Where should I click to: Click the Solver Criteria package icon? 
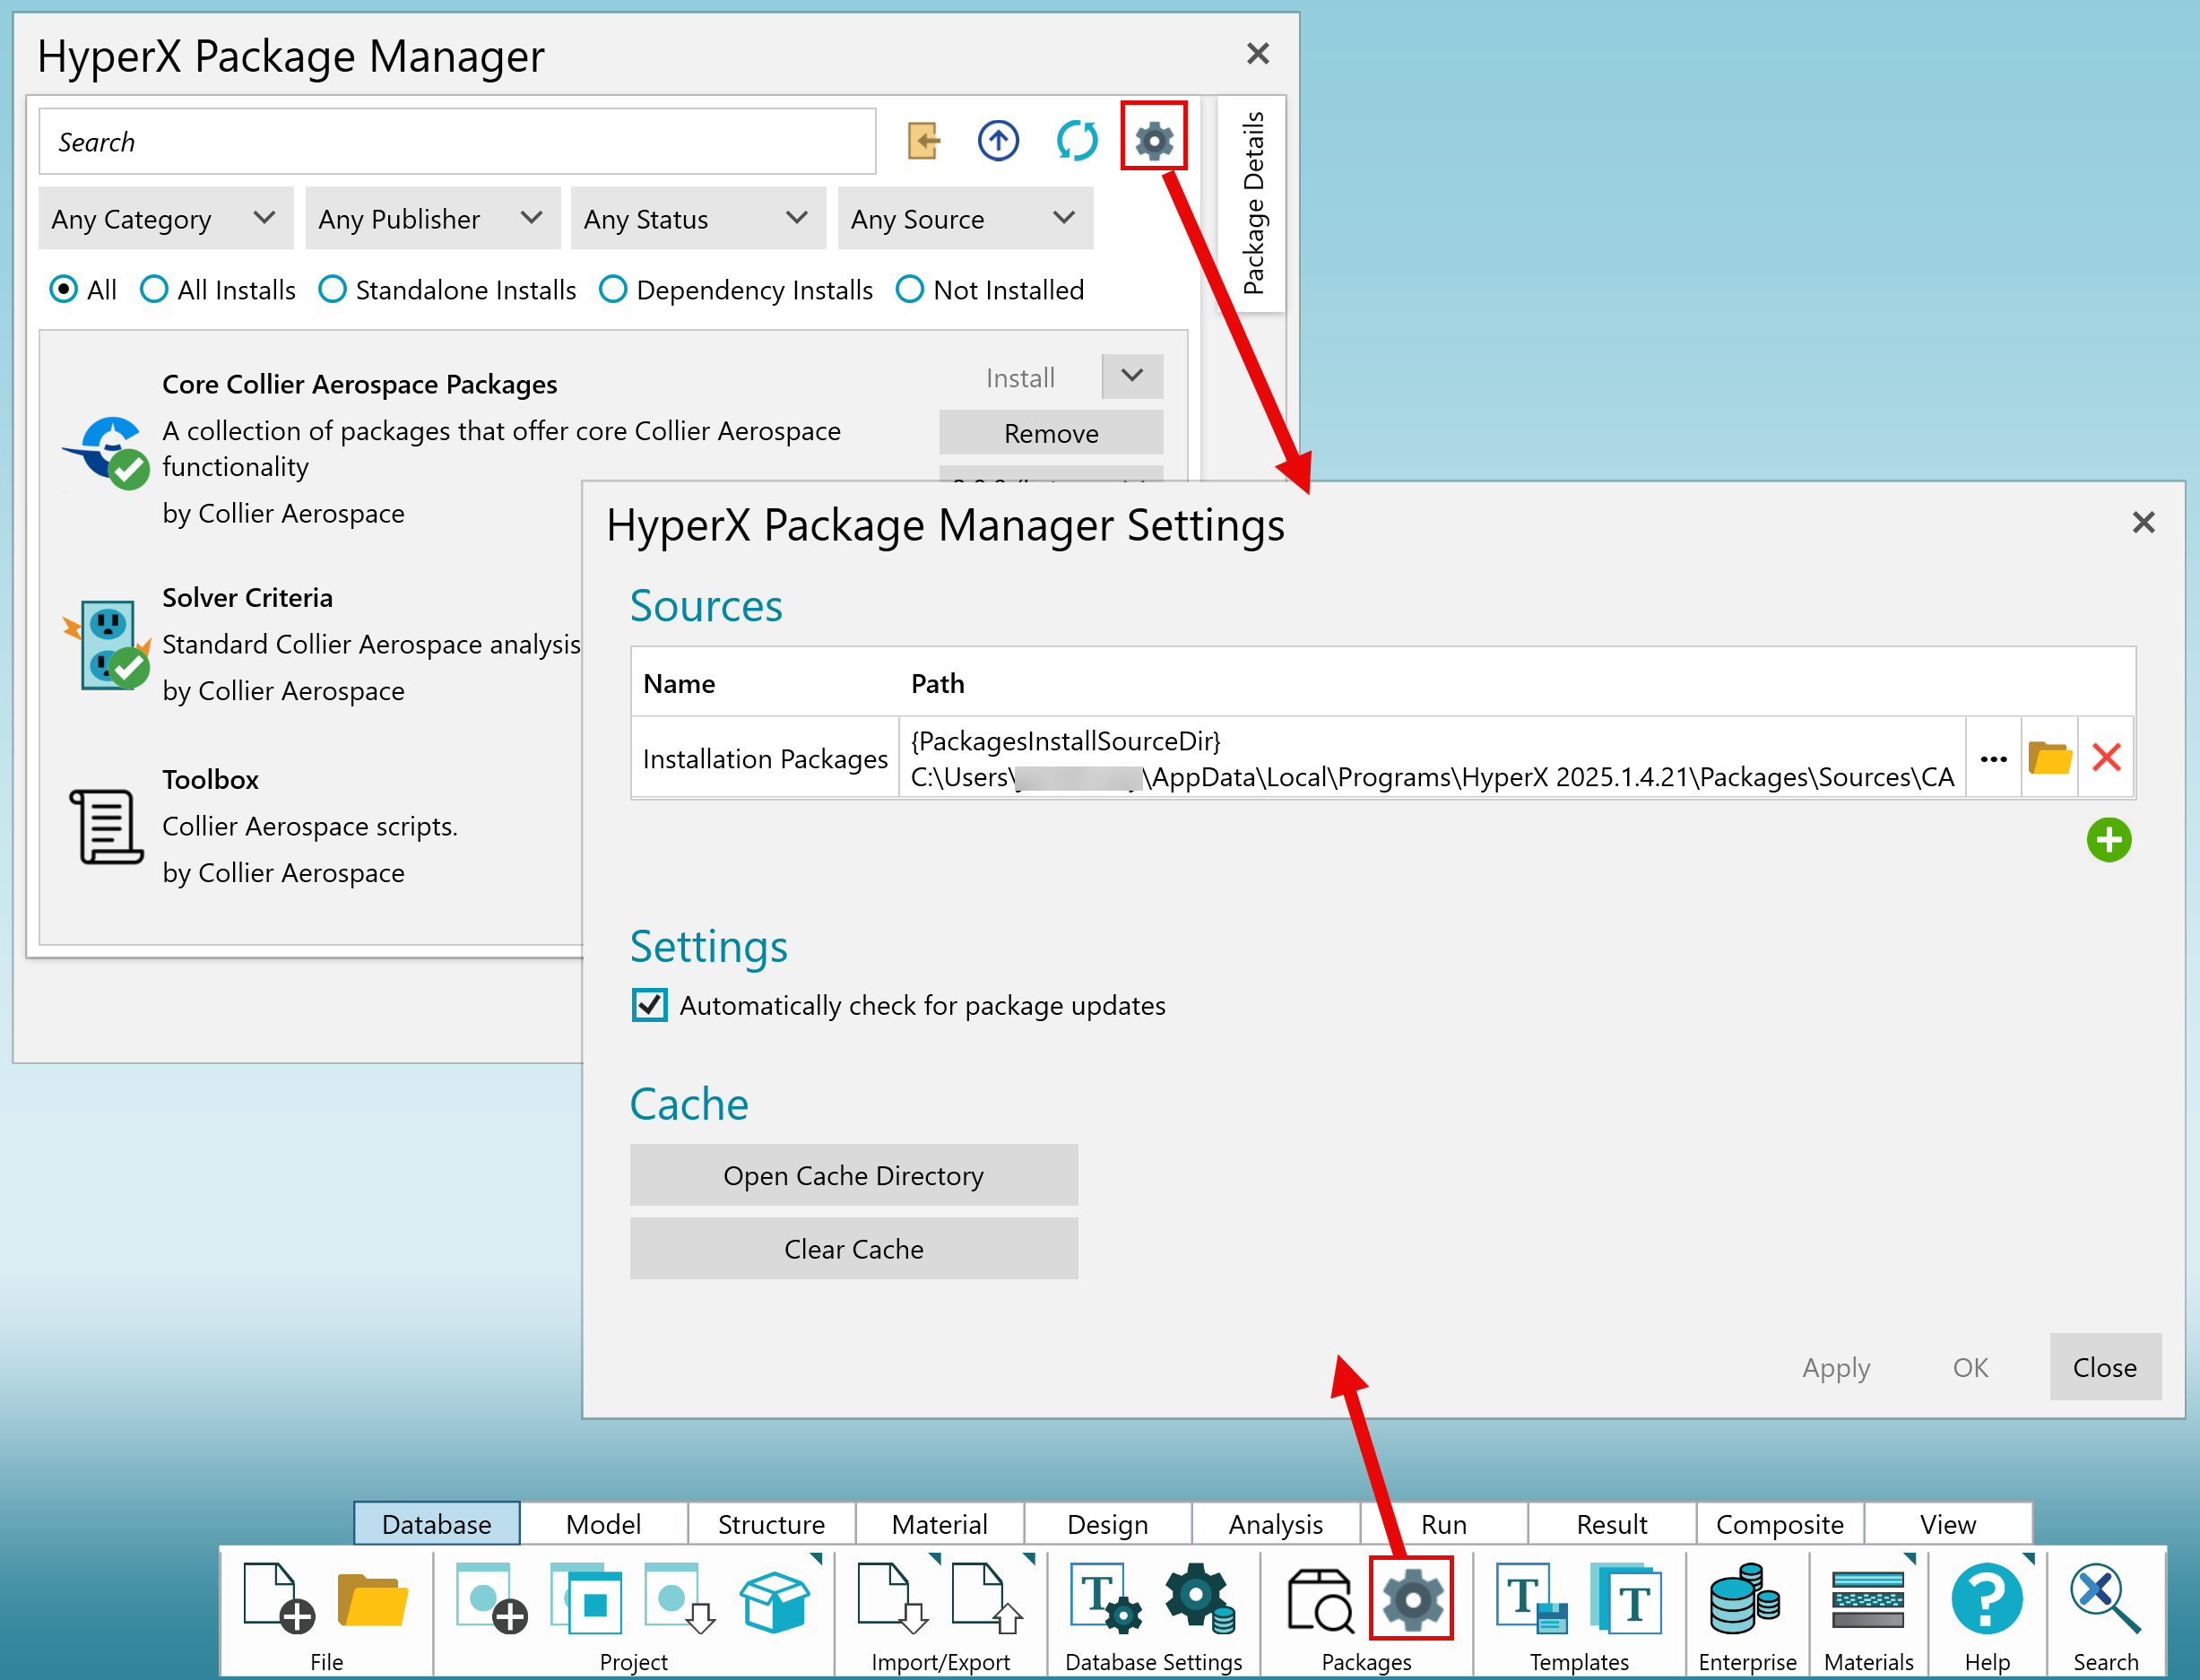107,645
